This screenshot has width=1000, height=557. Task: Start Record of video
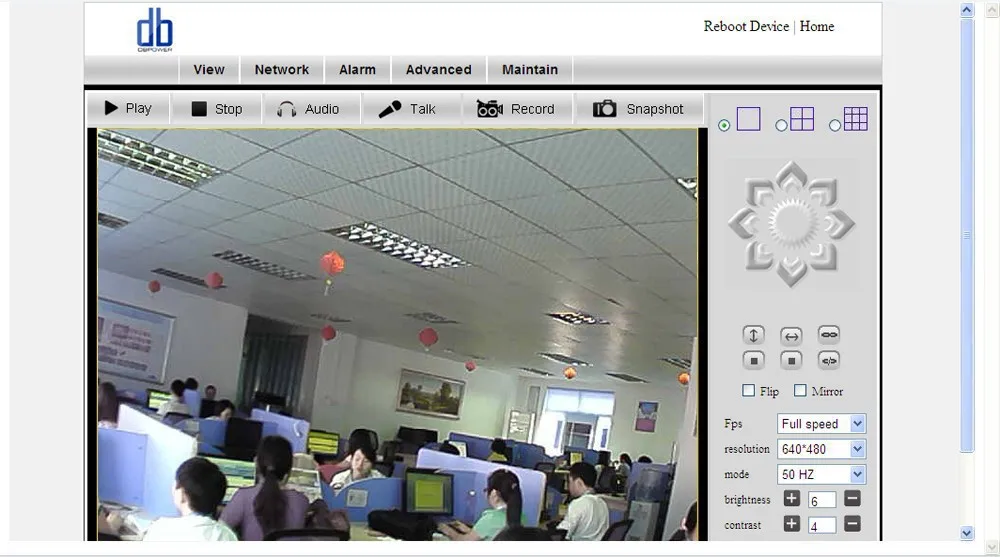(x=516, y=109)
